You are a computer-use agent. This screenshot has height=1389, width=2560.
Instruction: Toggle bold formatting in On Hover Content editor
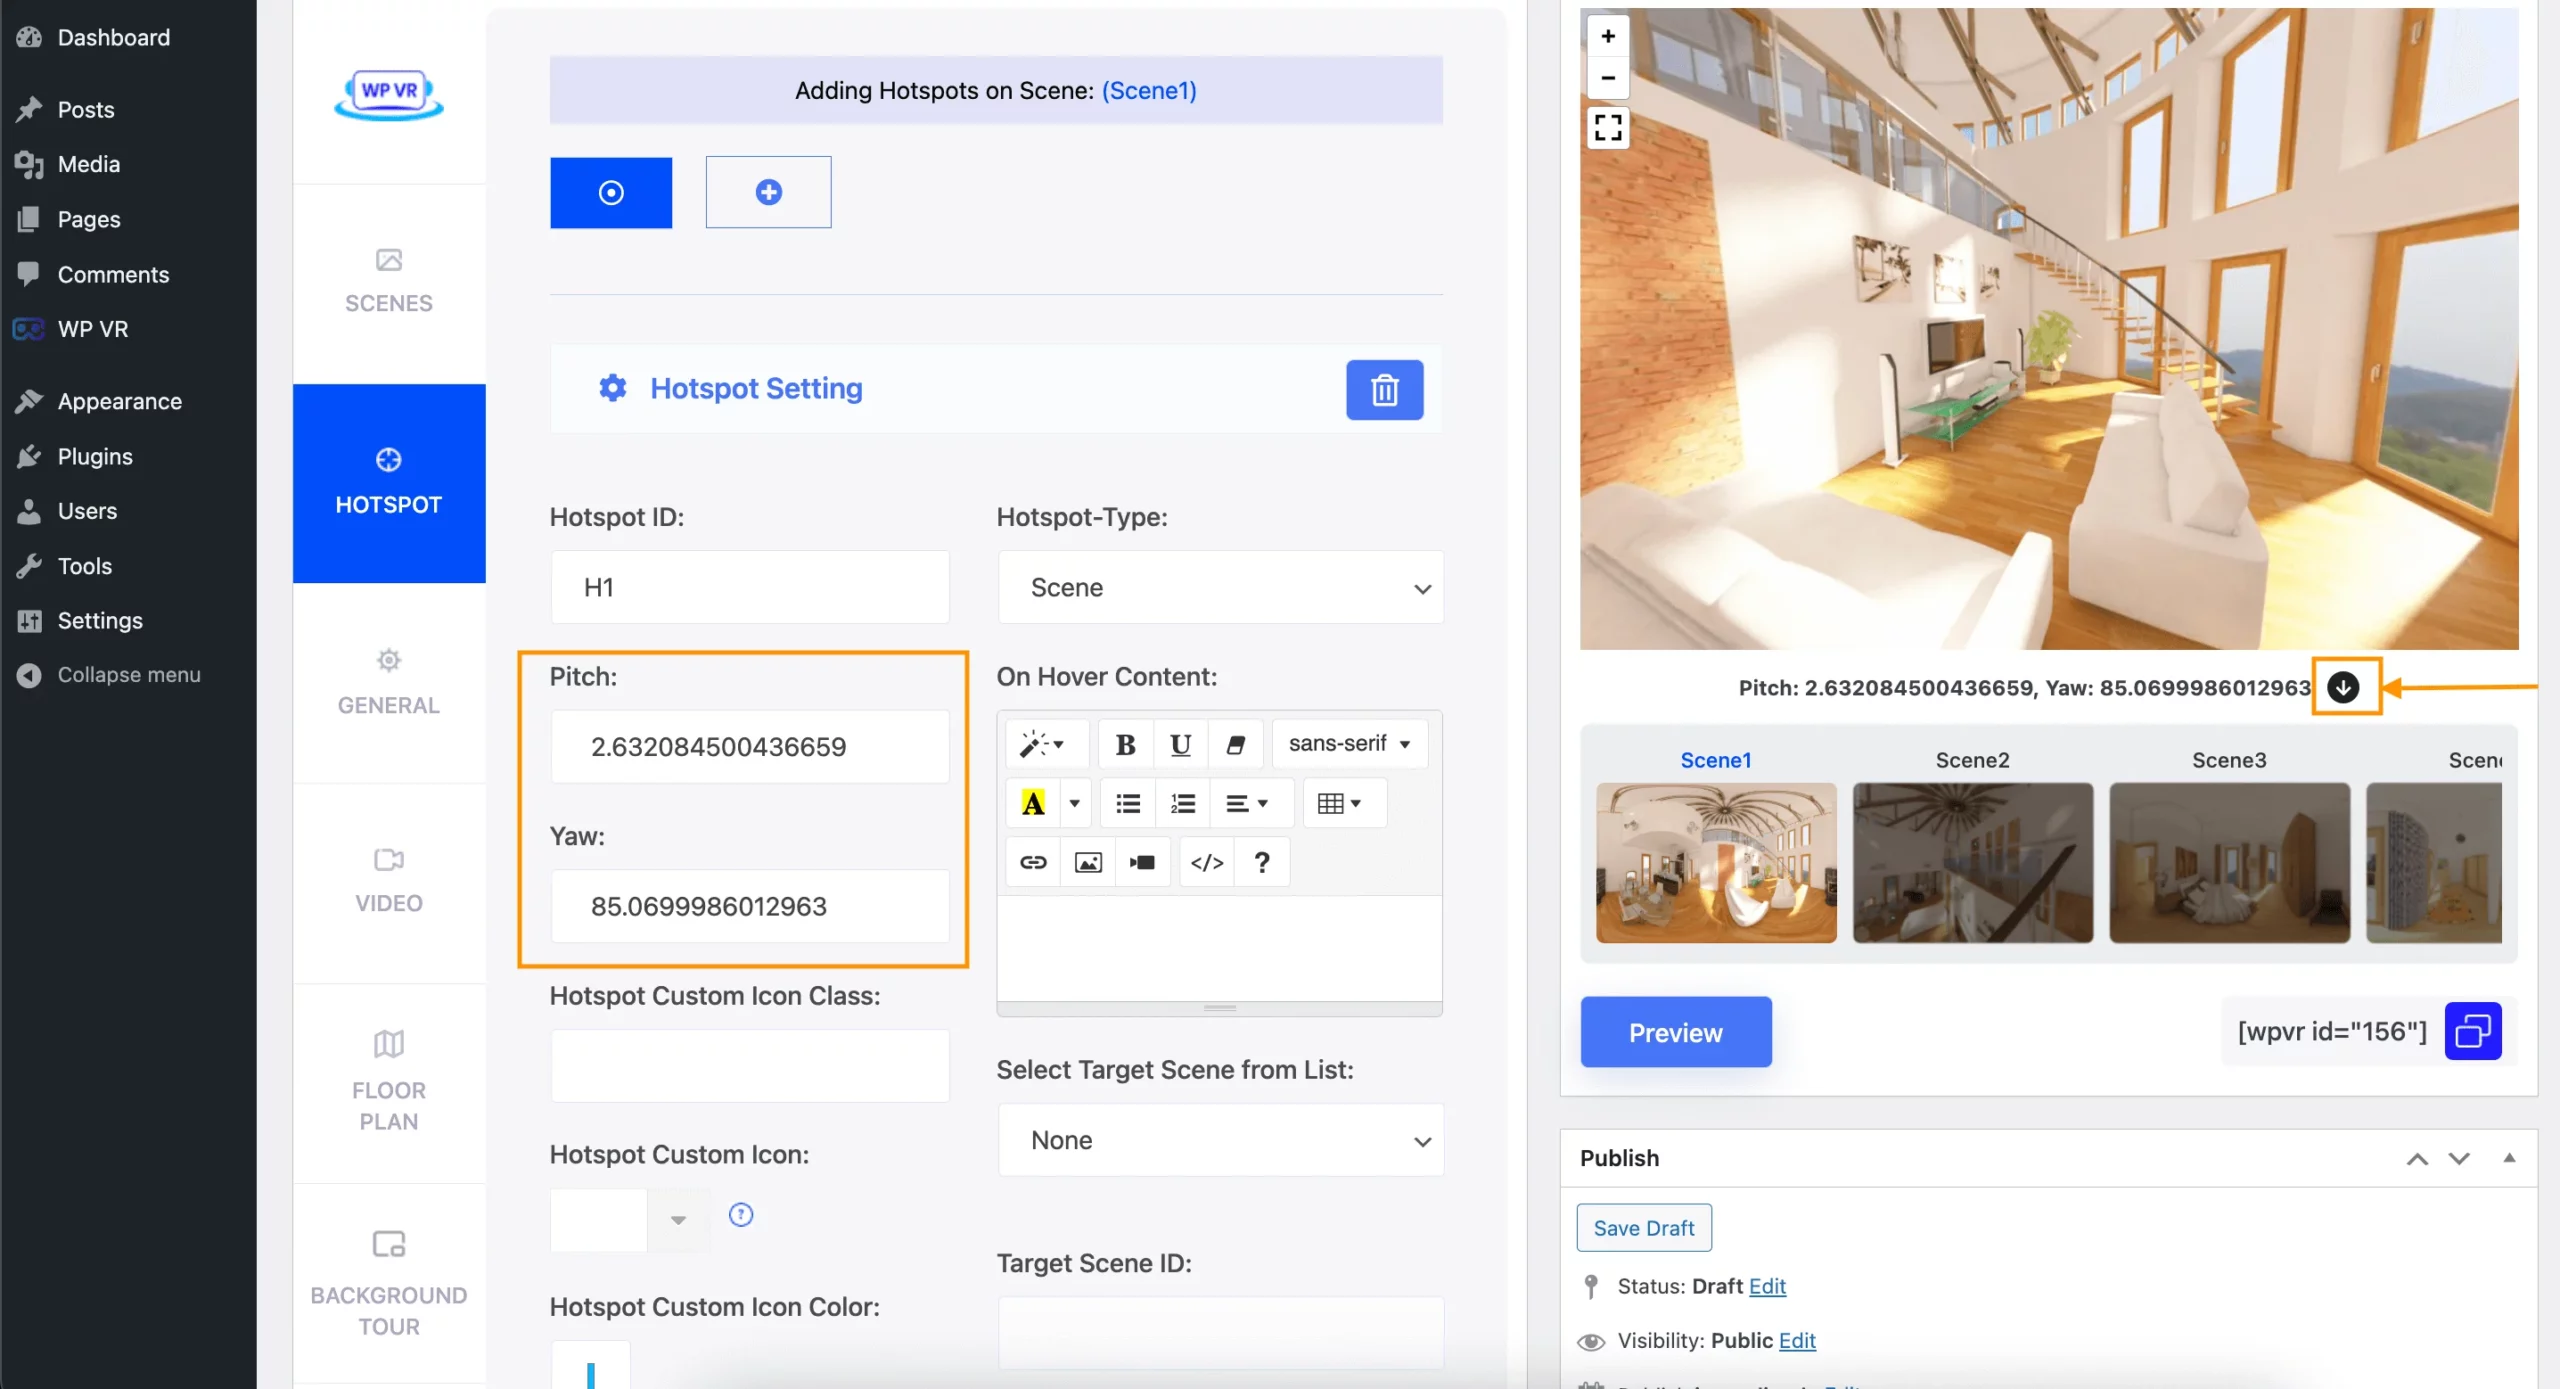coord(1125,742)
